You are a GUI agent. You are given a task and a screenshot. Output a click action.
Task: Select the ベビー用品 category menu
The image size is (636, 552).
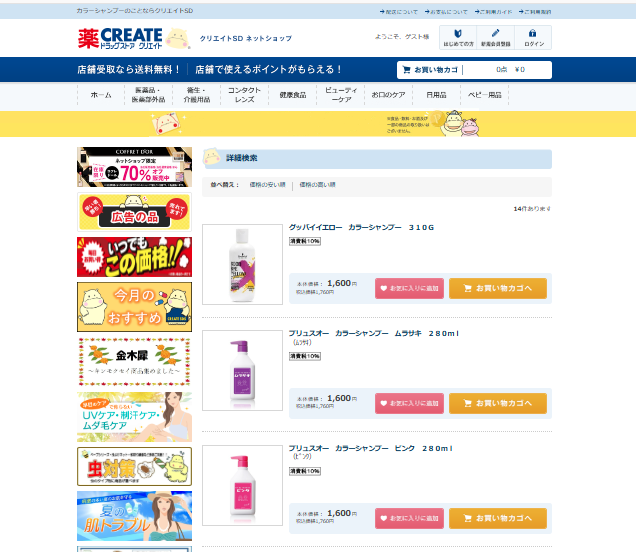[484, 95]
